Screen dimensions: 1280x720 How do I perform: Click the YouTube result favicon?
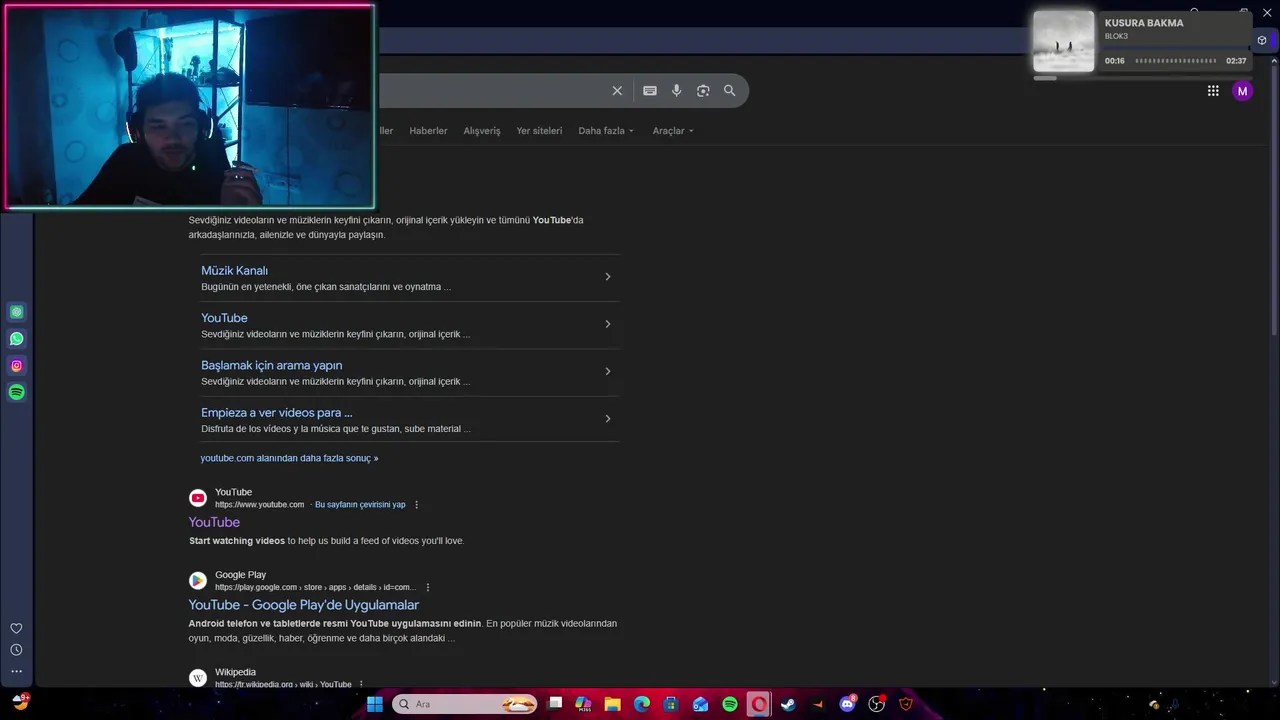tap(198, 498)
